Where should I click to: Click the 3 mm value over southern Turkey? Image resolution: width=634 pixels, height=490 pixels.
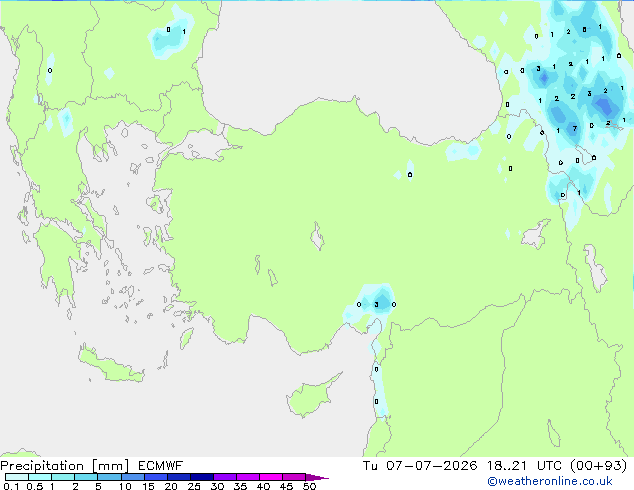click(376, 304)
